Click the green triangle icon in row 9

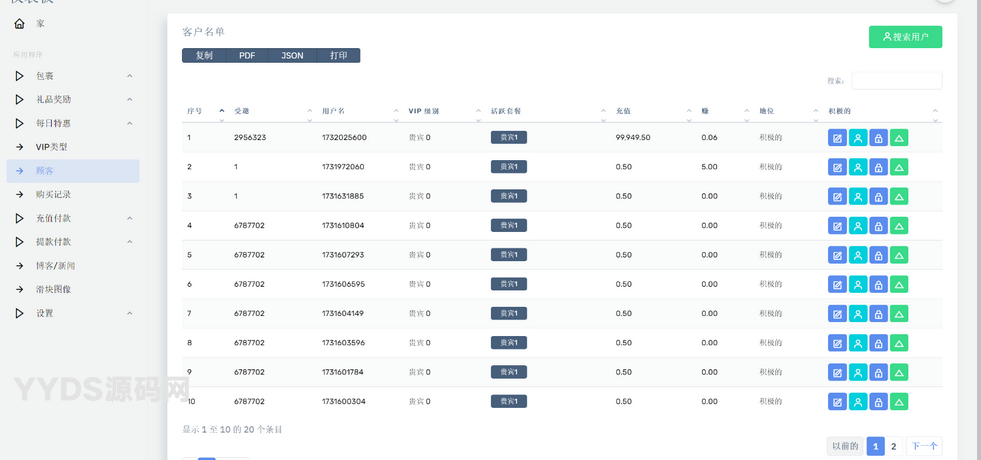pos(899,372)
